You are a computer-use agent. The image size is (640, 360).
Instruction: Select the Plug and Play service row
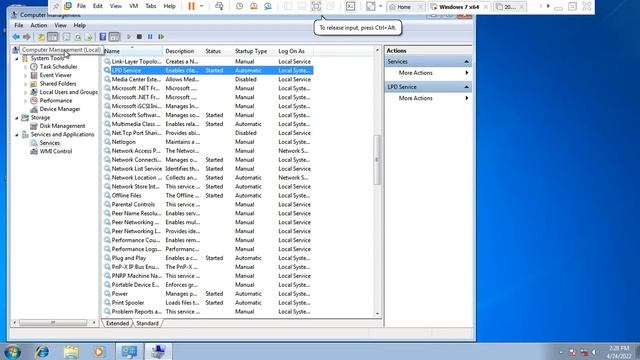208,258
